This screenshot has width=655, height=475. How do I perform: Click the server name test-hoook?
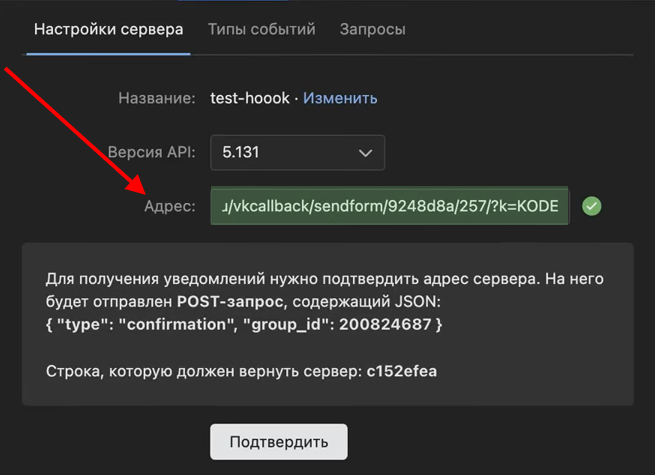[x=250, y=98]
